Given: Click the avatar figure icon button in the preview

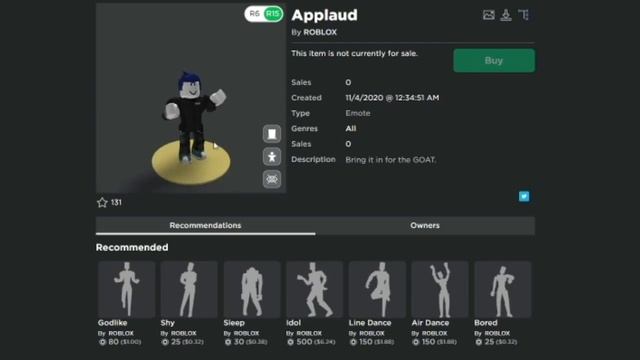Looking at the screenshot, I should pos(272,157).
